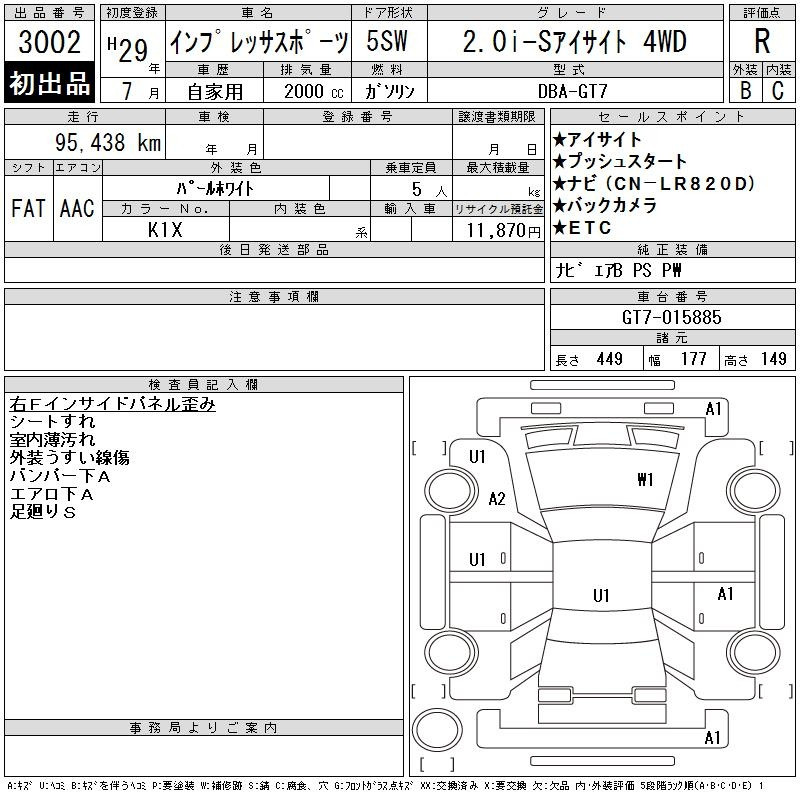This screenshot has height=800, width=800.
Task: Select exterior color パールホワイト
Action: click(x=215, y=189)
